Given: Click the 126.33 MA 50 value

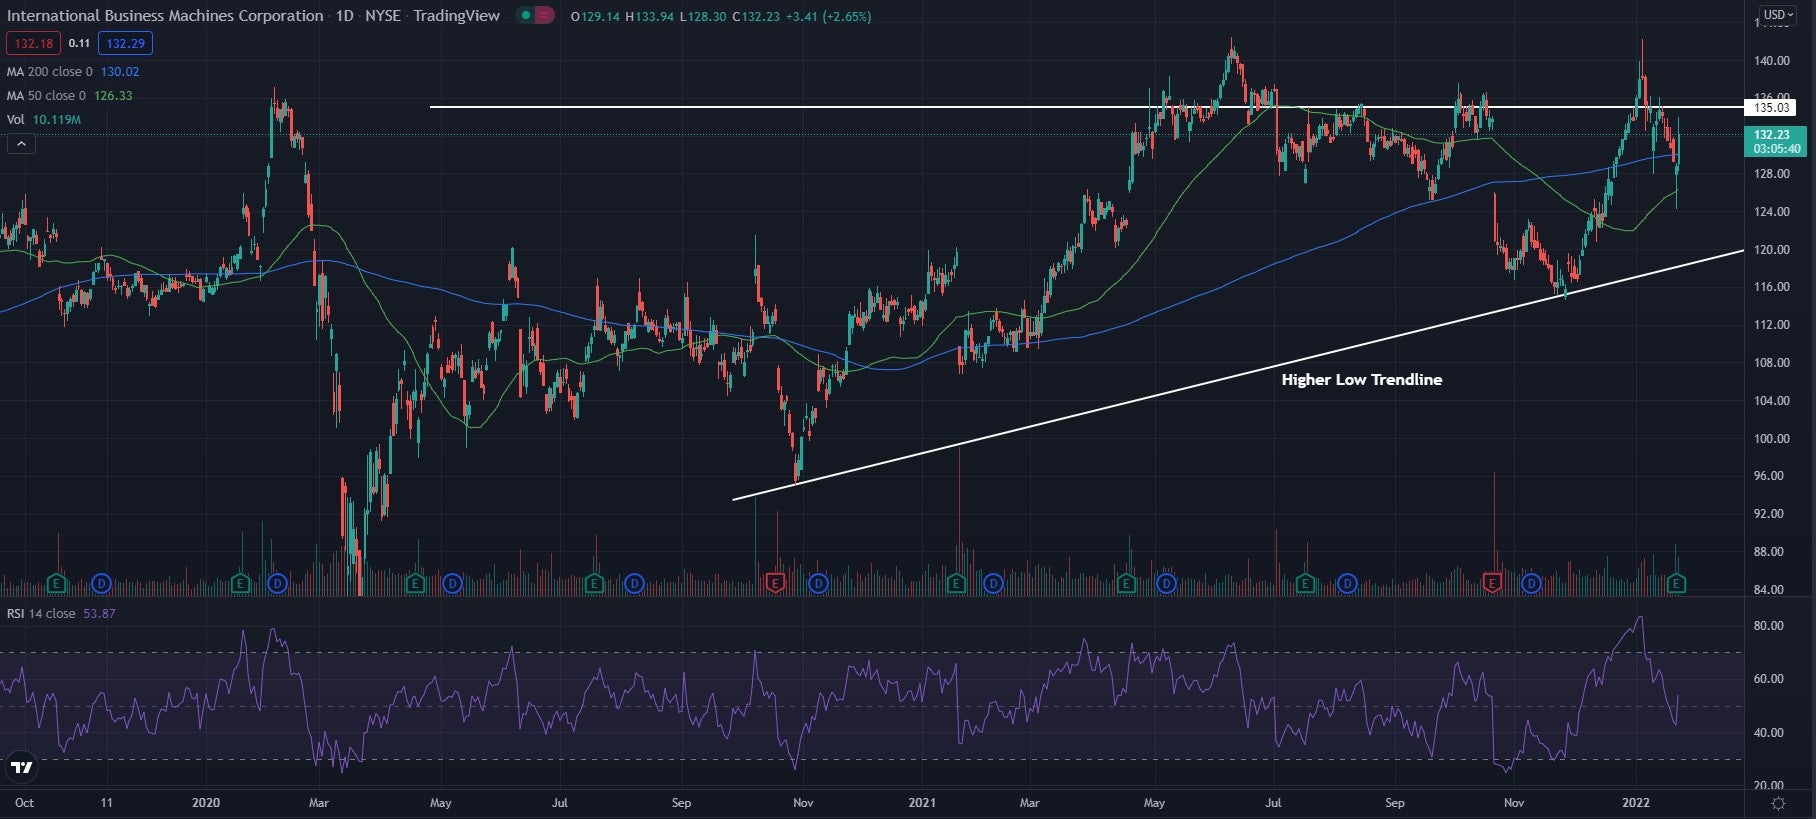Looking at the screenshot, I should pyautogui.click(x=113, y=96).
